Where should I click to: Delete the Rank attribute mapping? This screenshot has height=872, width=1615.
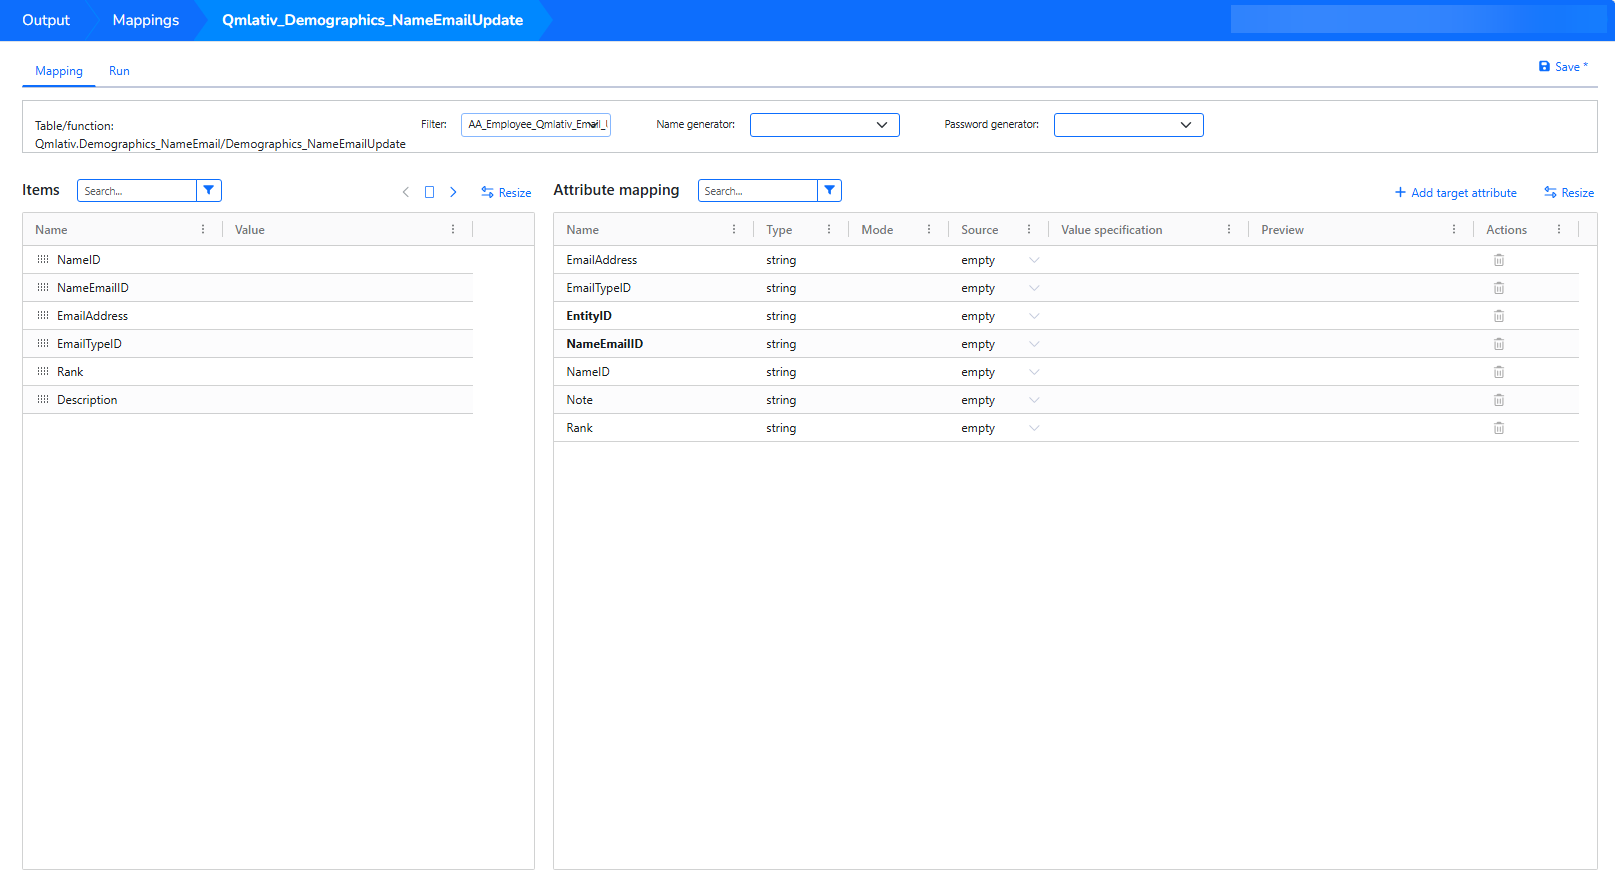point(1498,428)
